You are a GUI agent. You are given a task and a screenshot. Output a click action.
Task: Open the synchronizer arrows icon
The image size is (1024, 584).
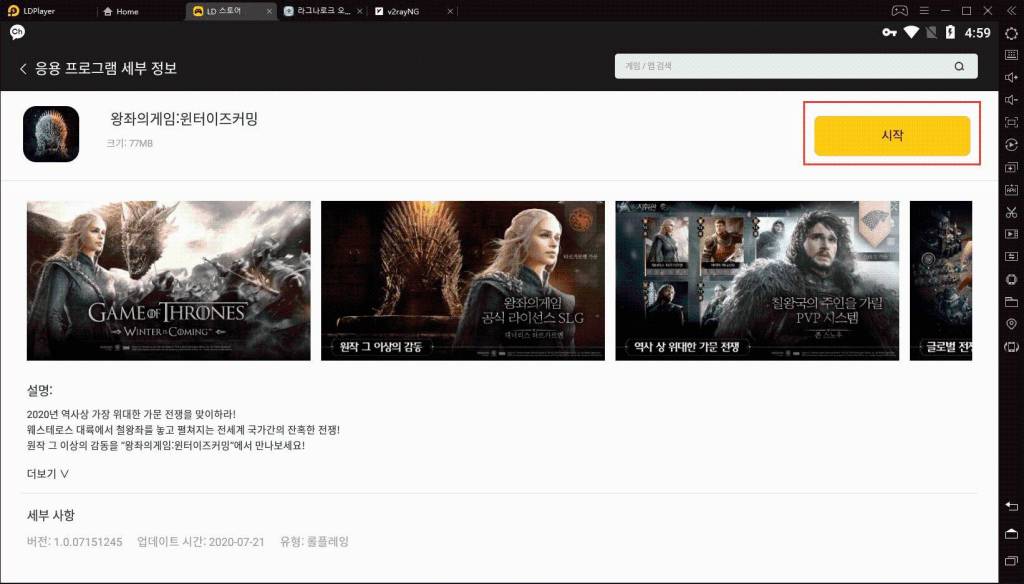(x=1011, y=256)
